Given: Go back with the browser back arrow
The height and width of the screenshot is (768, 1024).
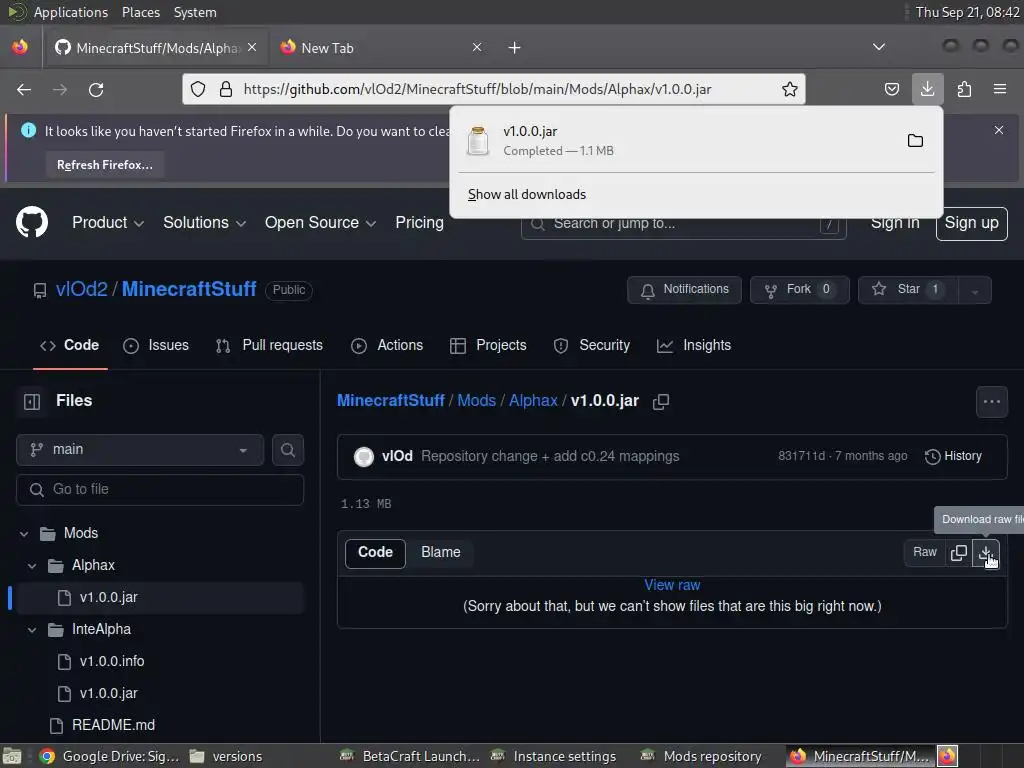Looking at the screenshot, I should click(24, 89).
